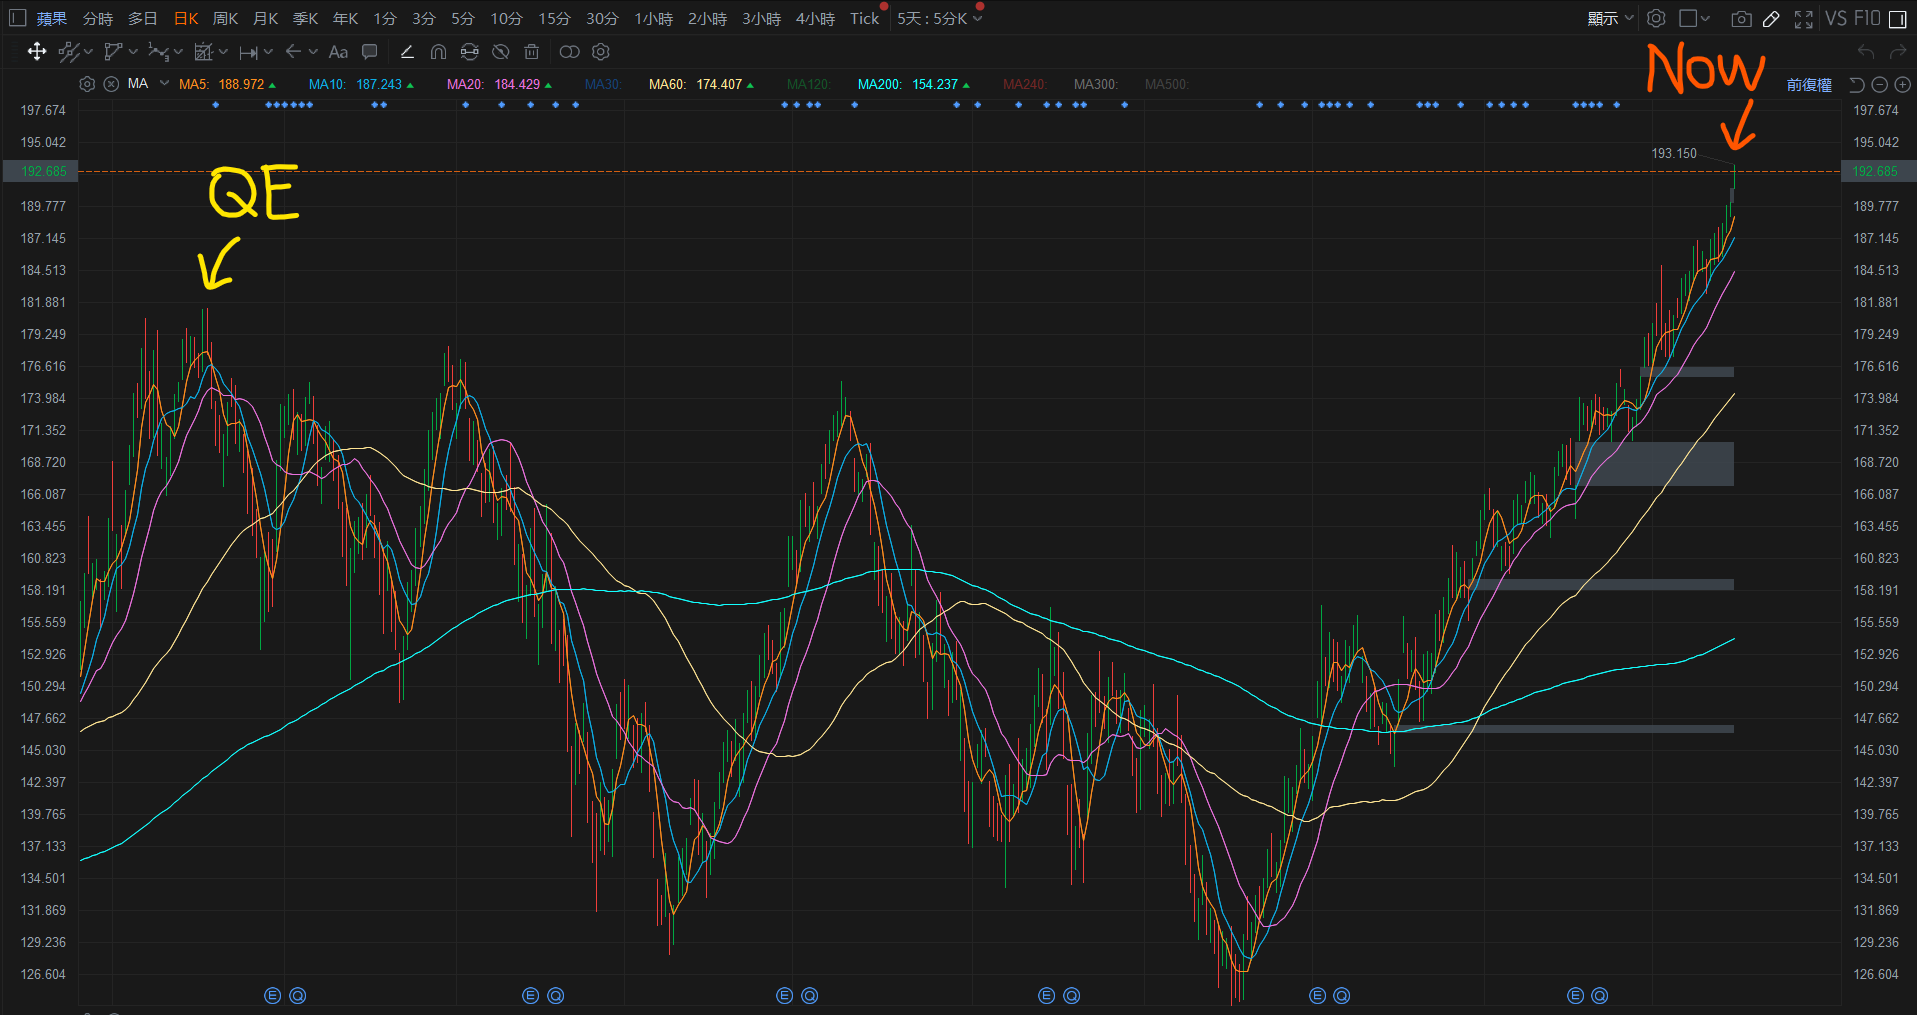1917x1015 pixels.
Task: Toggle MA60 line visibility
Action: pyautogui.click(x=701, y=85)
